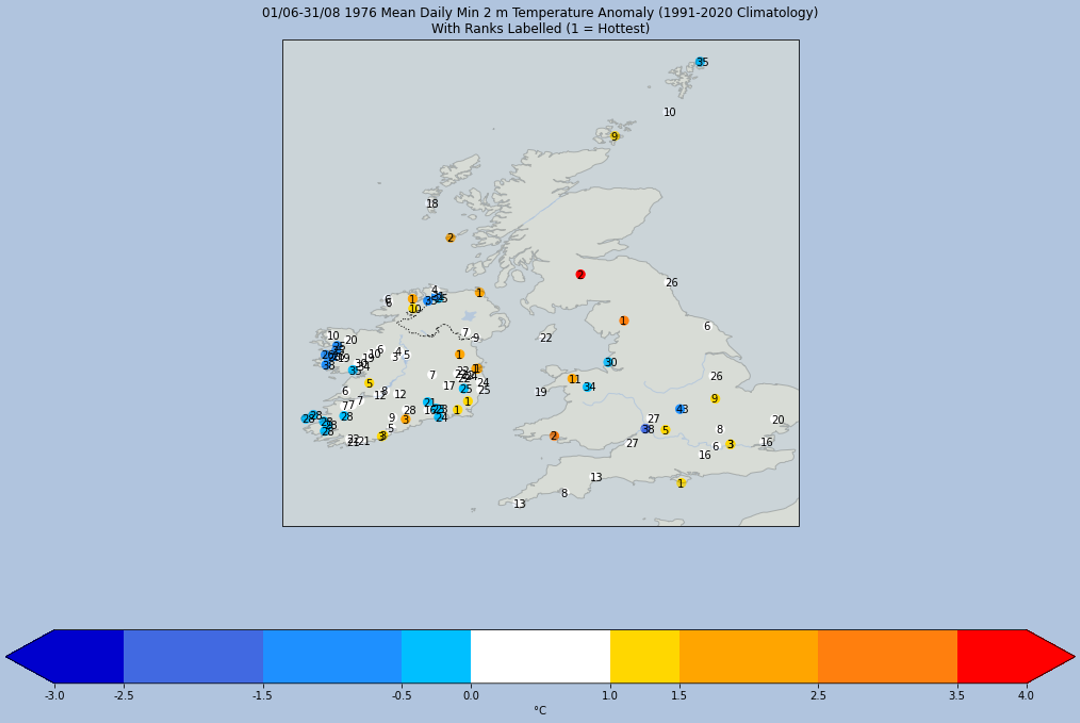This screenshot has height=723, width=1080.
Task: Click the red station marker ranked 2 in Scotland
Action: [581, 275]
